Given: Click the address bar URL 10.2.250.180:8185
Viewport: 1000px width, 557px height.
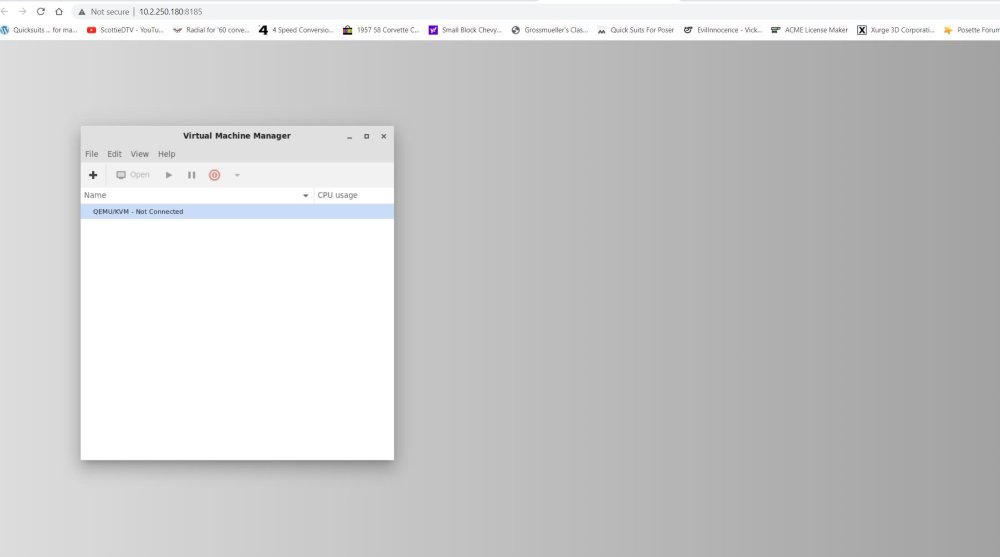Looking at the screenshot, I should coord(171,11).
